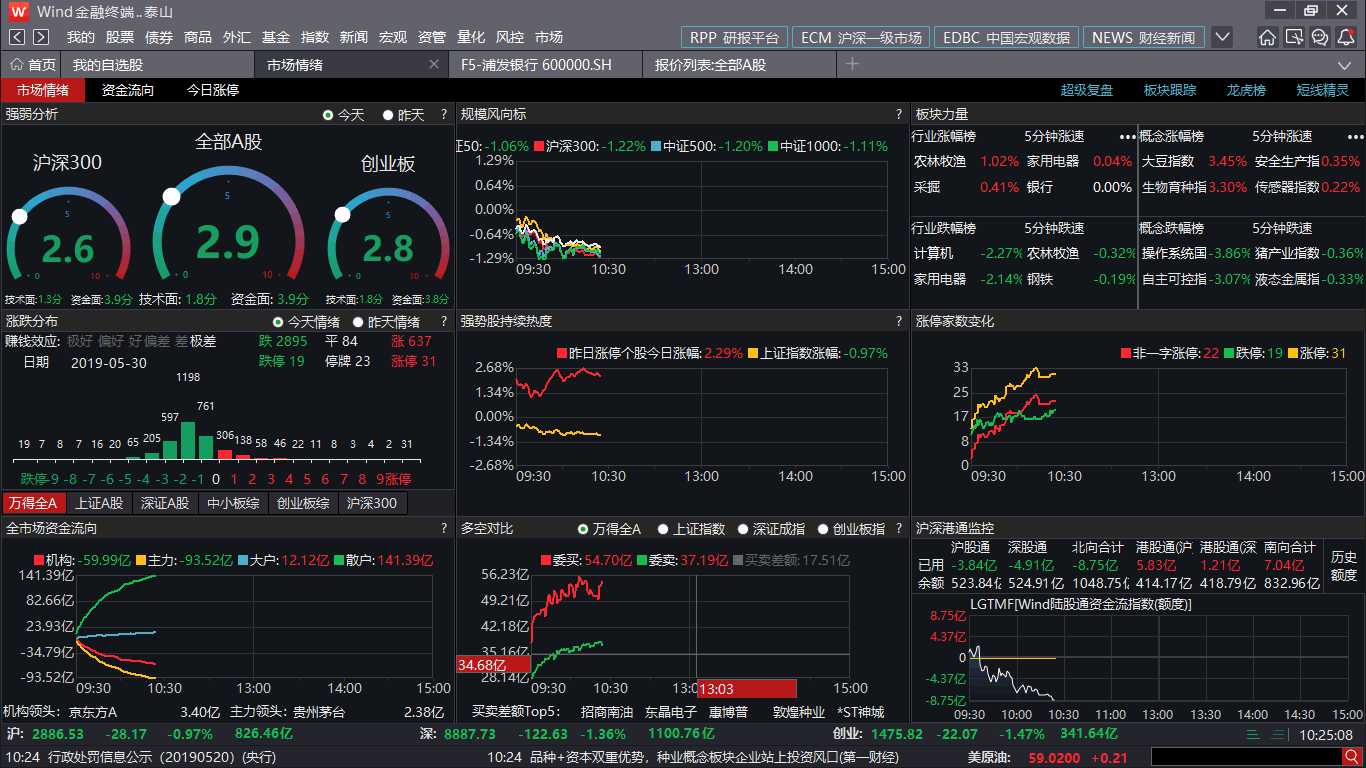The height and width of the screenshot is (768, 1366).
Task: Click the 创业板 gauge knob
Action: [342, 214]
